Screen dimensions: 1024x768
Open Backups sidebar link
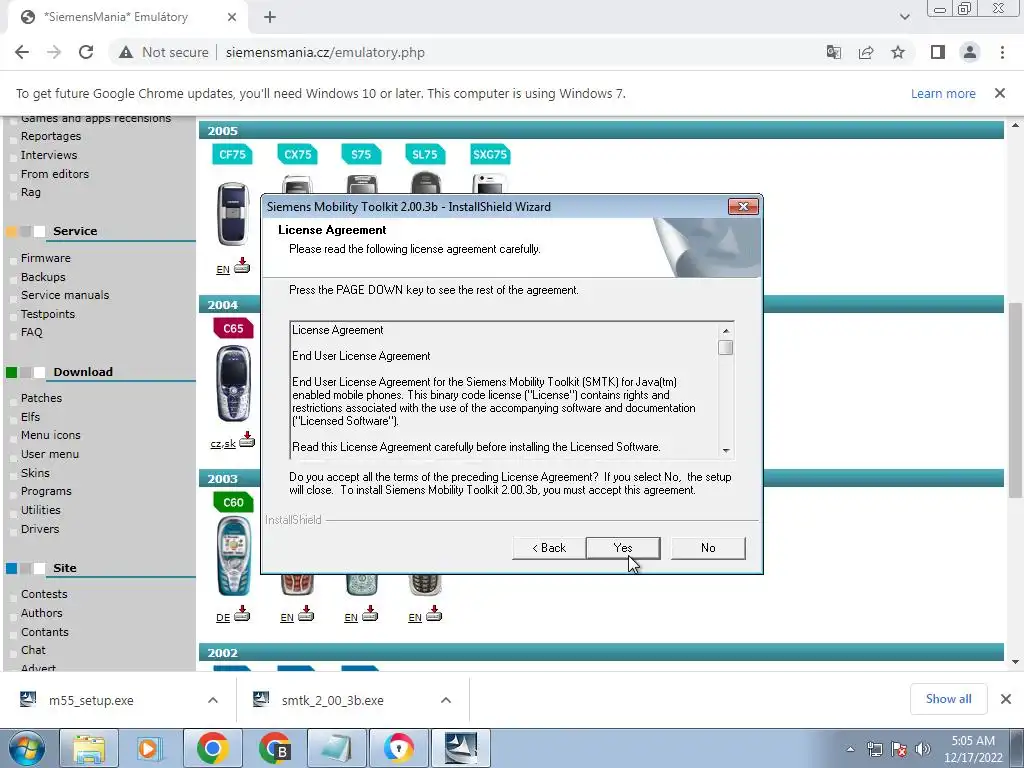click(43, 277)
